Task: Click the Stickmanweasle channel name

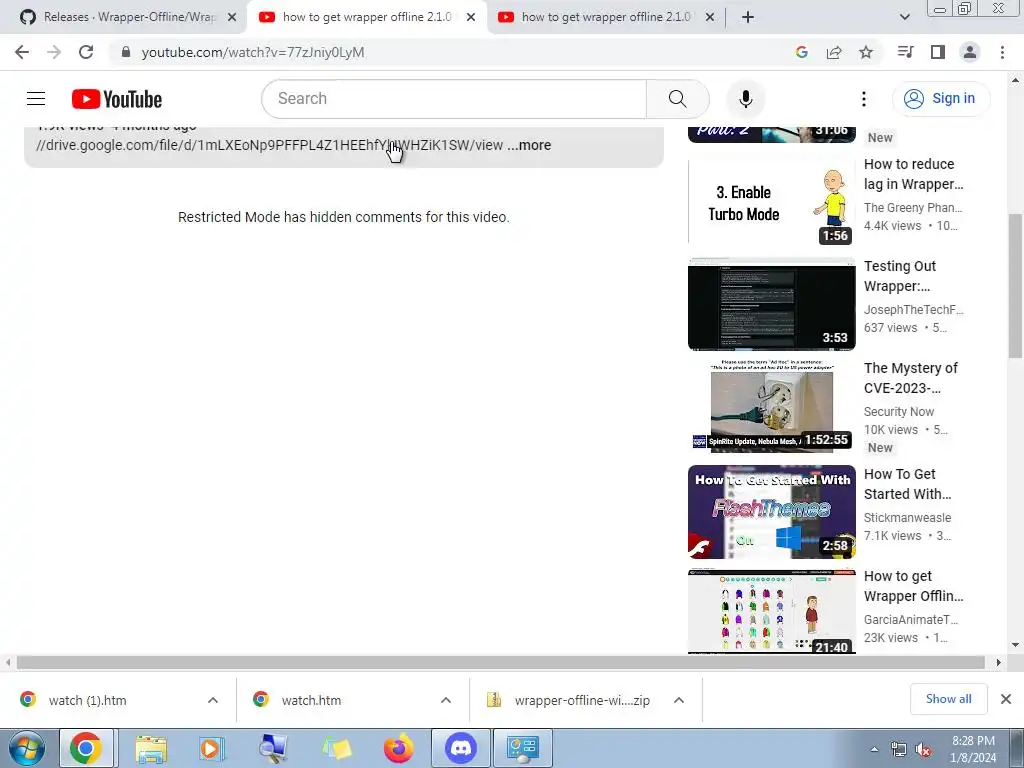Action: (907, 517)
